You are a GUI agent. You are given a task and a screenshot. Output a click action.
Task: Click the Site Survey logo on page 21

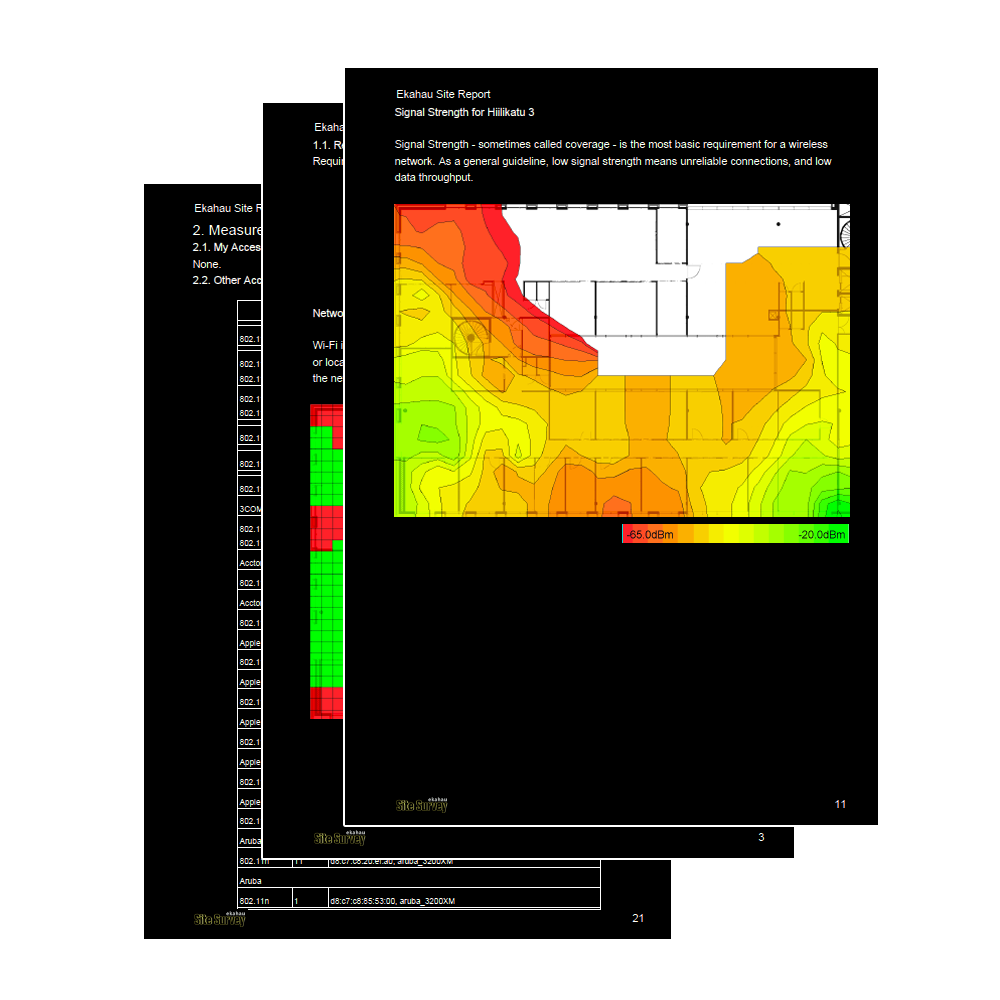pos(219,918)
